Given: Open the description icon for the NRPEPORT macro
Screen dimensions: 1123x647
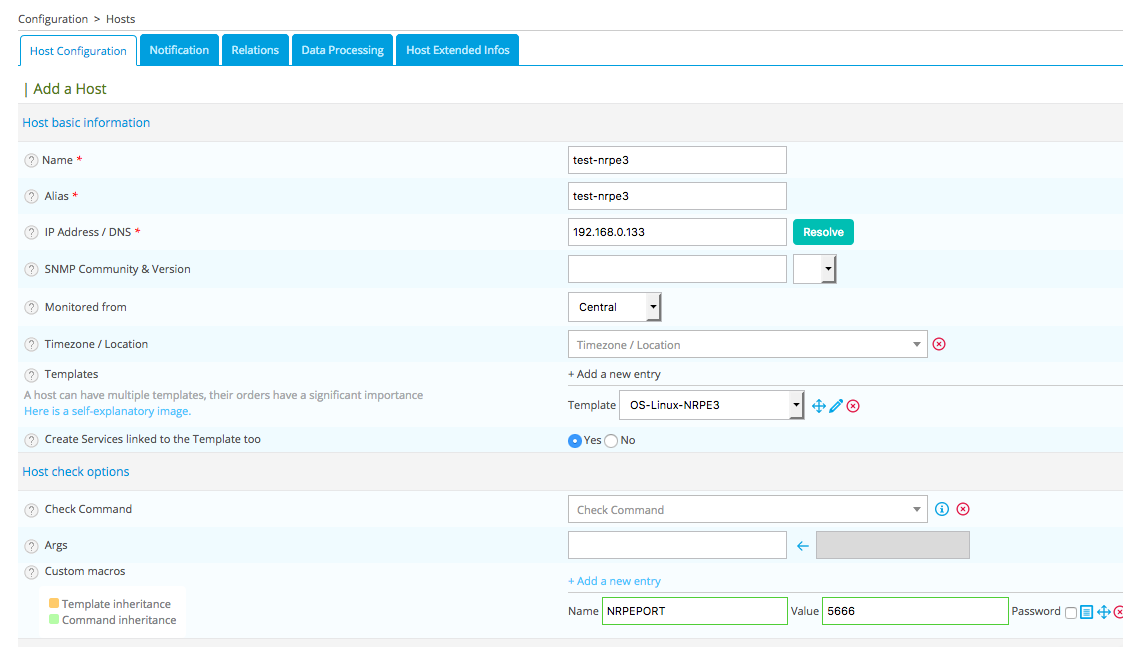Looking at the screenshot, I should click(x=1087, y=612).
